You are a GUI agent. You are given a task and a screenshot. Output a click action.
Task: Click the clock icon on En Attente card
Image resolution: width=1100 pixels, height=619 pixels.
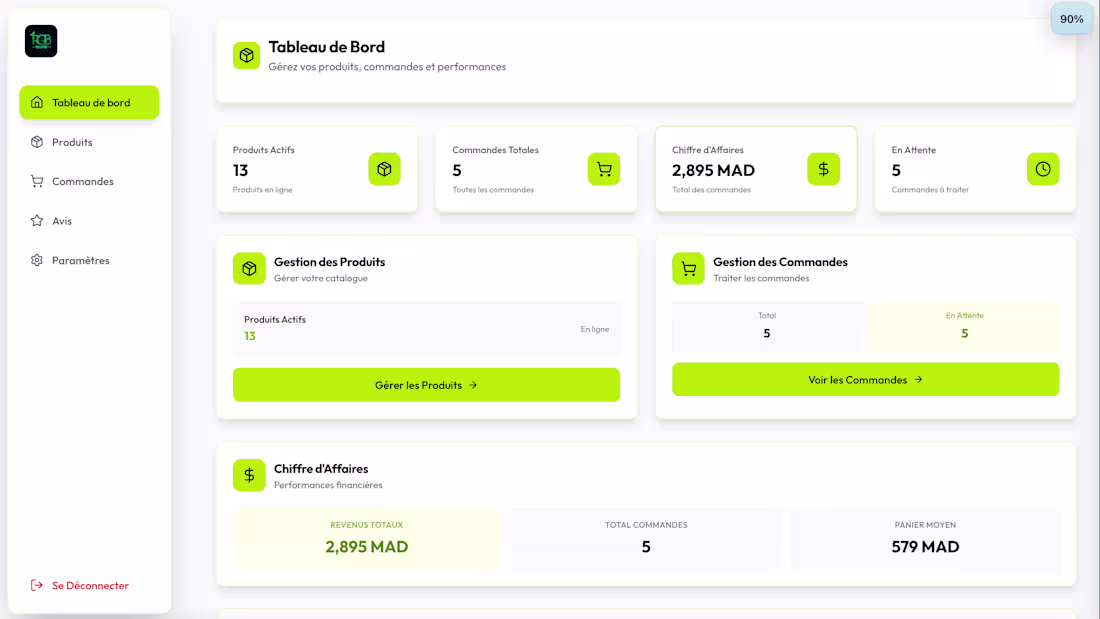pyautogui.click(x=1043, y=169)
